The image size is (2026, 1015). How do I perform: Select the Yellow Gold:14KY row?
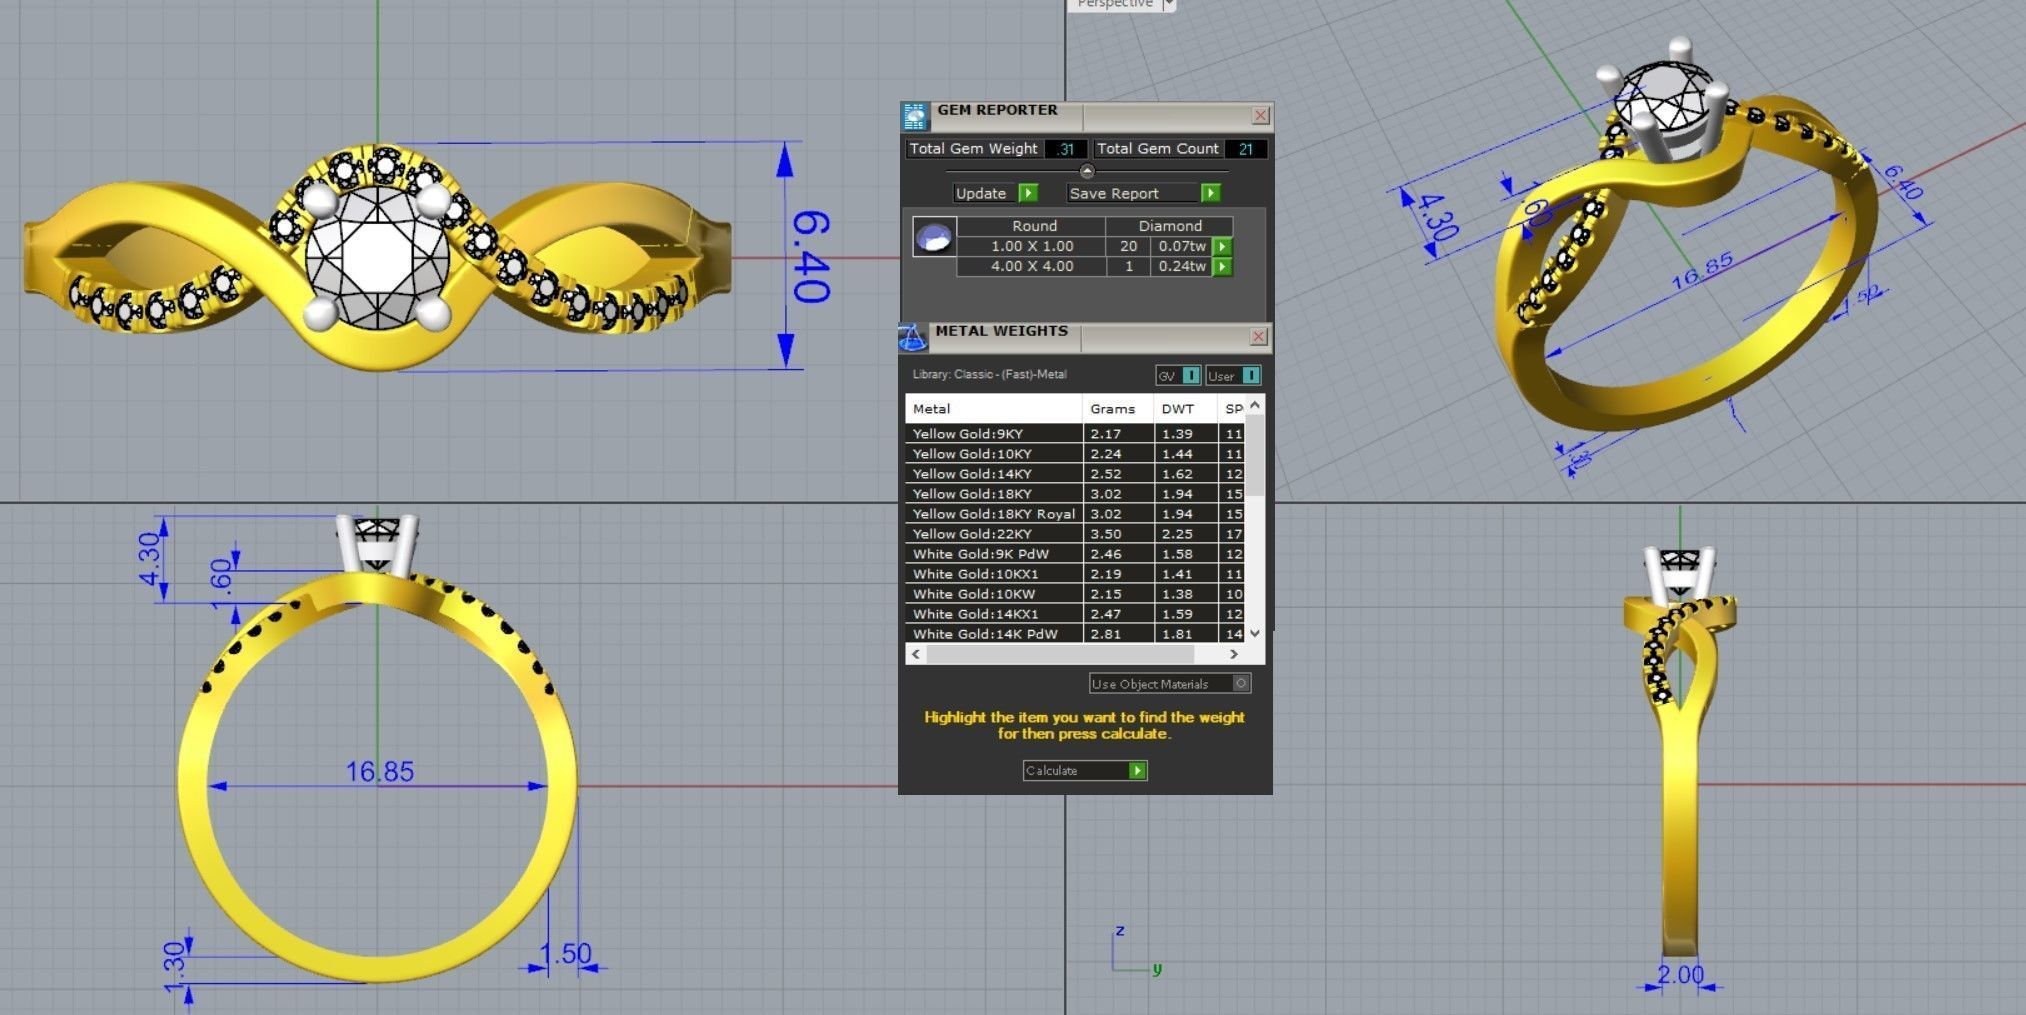click(1075, 474)
